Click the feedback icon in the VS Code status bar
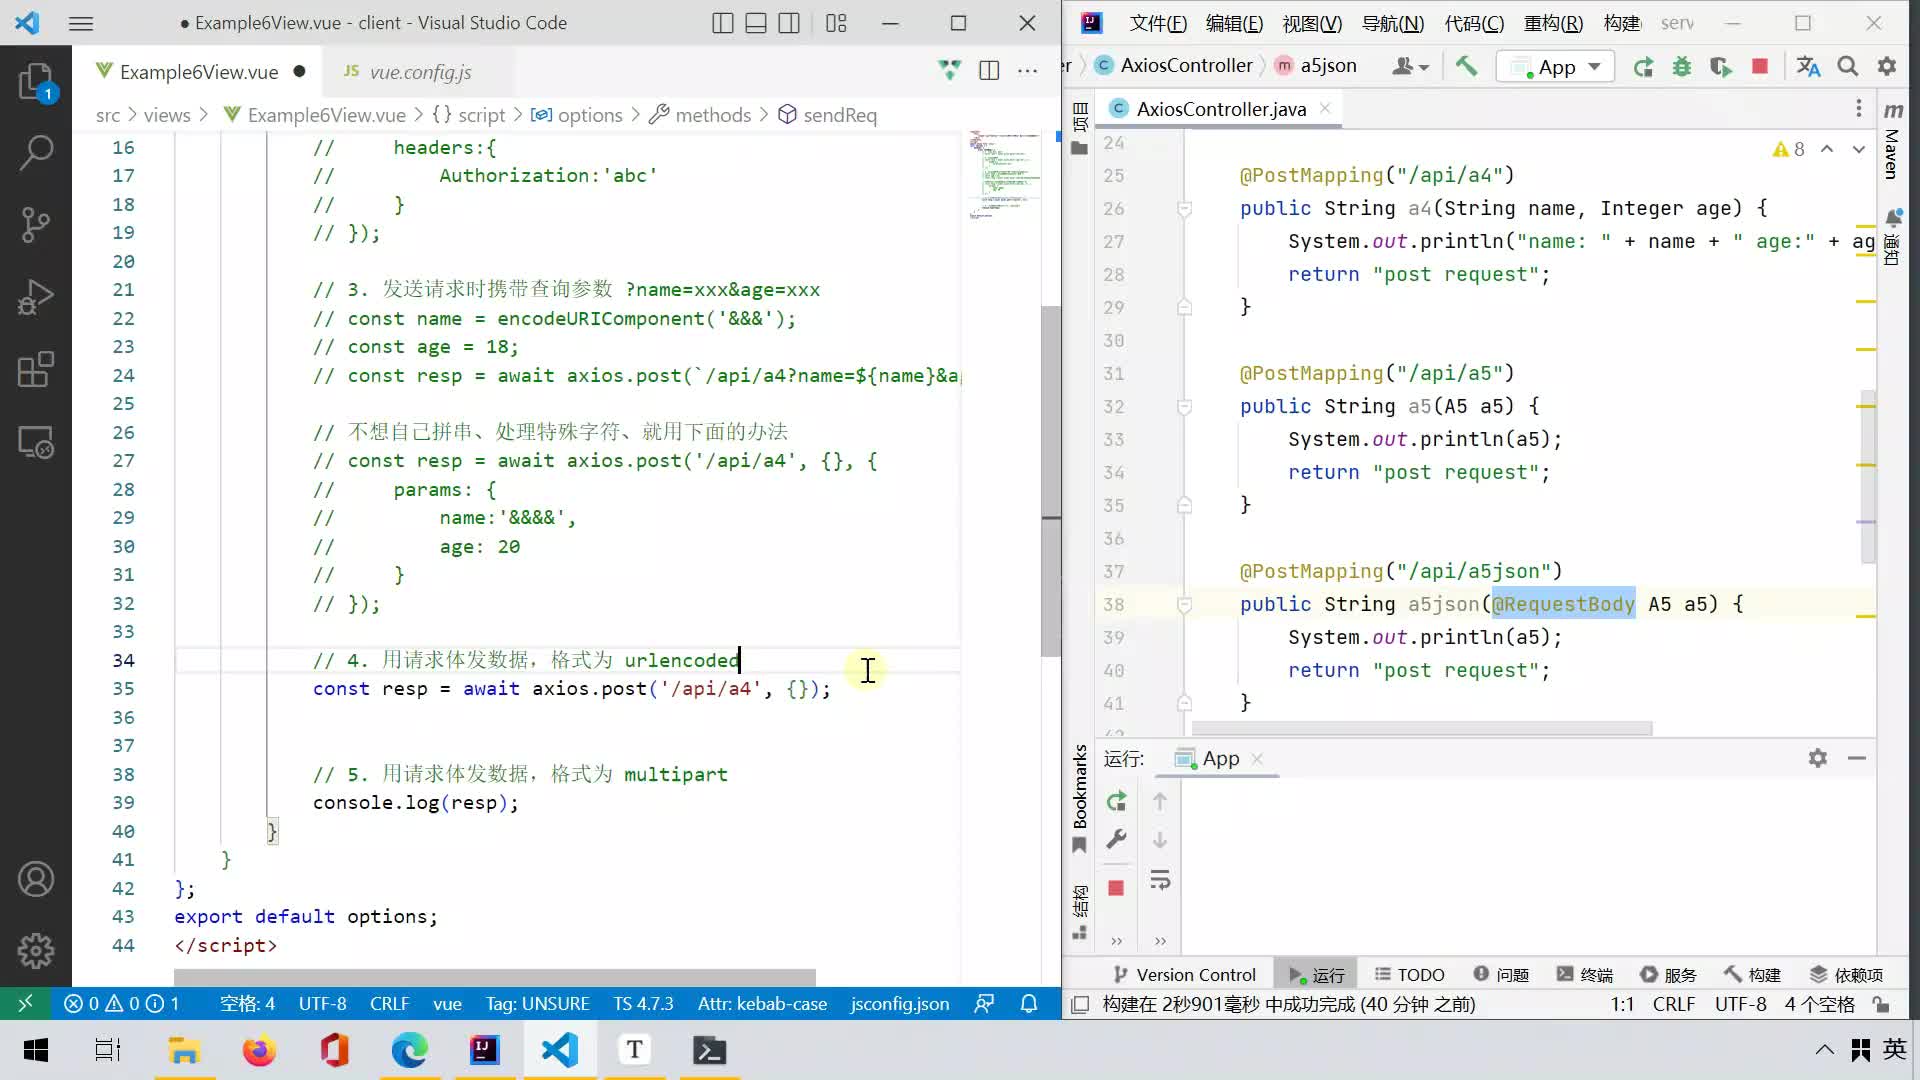The width and height of the screenshot is (1920, 1080). pos(984,1003)
